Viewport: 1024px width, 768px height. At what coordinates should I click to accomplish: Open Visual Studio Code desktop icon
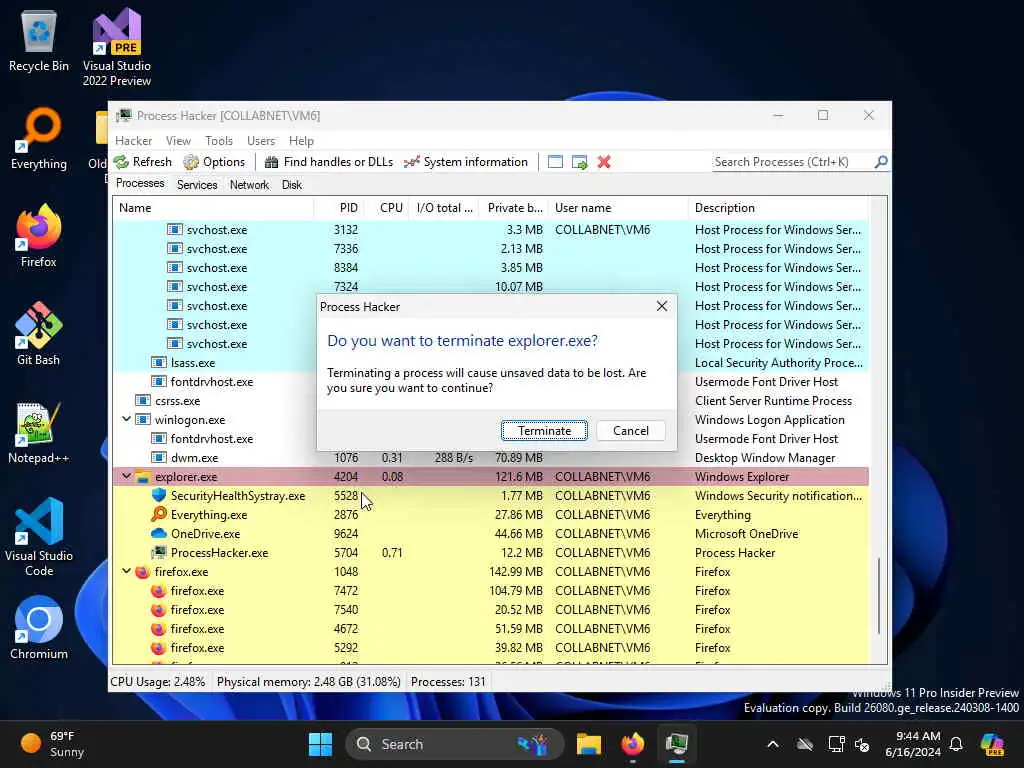tap(39, 537)
